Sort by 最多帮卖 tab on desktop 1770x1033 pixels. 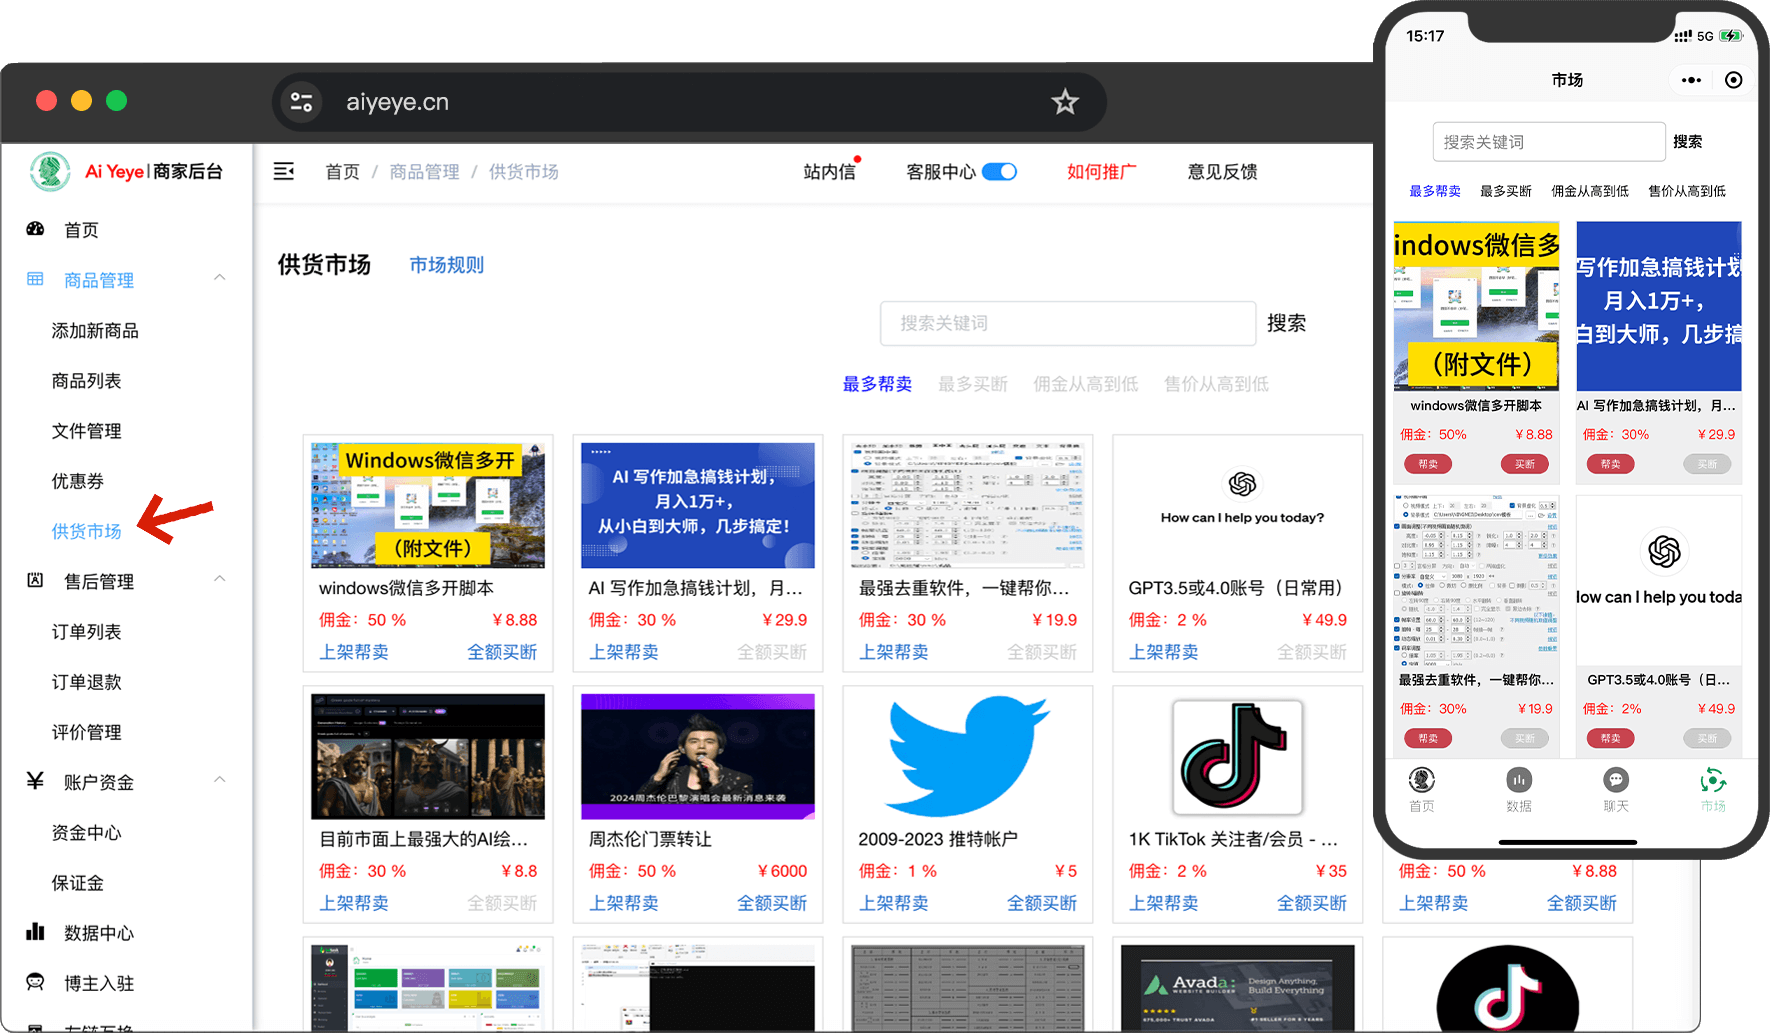point(877,384)
